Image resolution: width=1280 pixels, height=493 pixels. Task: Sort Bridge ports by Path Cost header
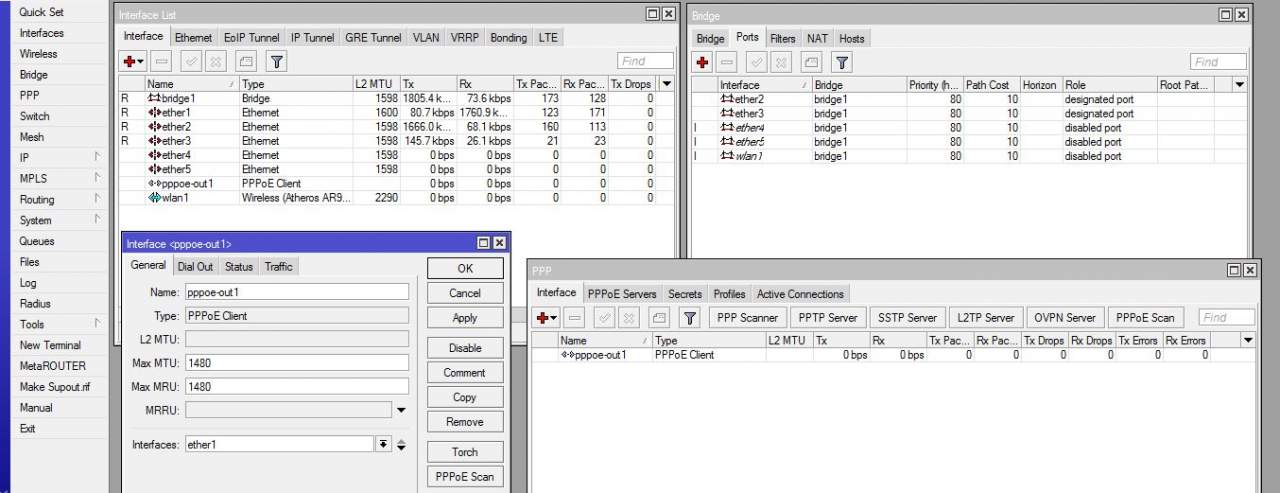(x=992, y=85)
